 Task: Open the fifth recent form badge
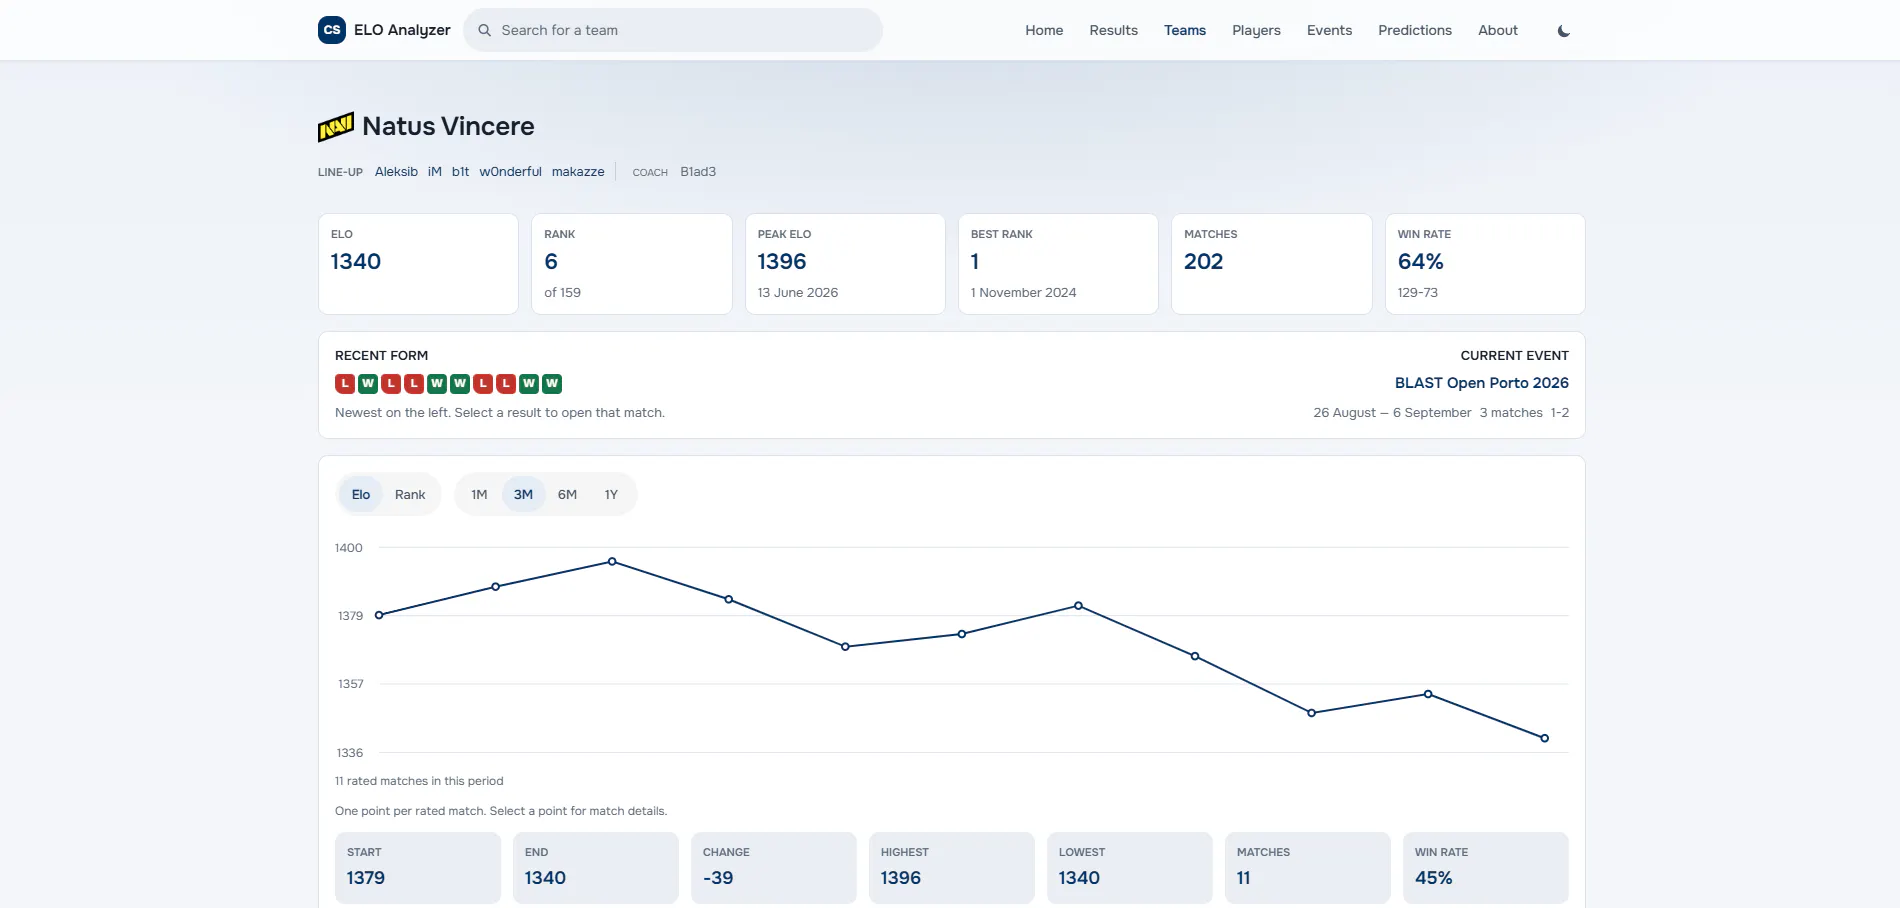click(x=437, y=383)
